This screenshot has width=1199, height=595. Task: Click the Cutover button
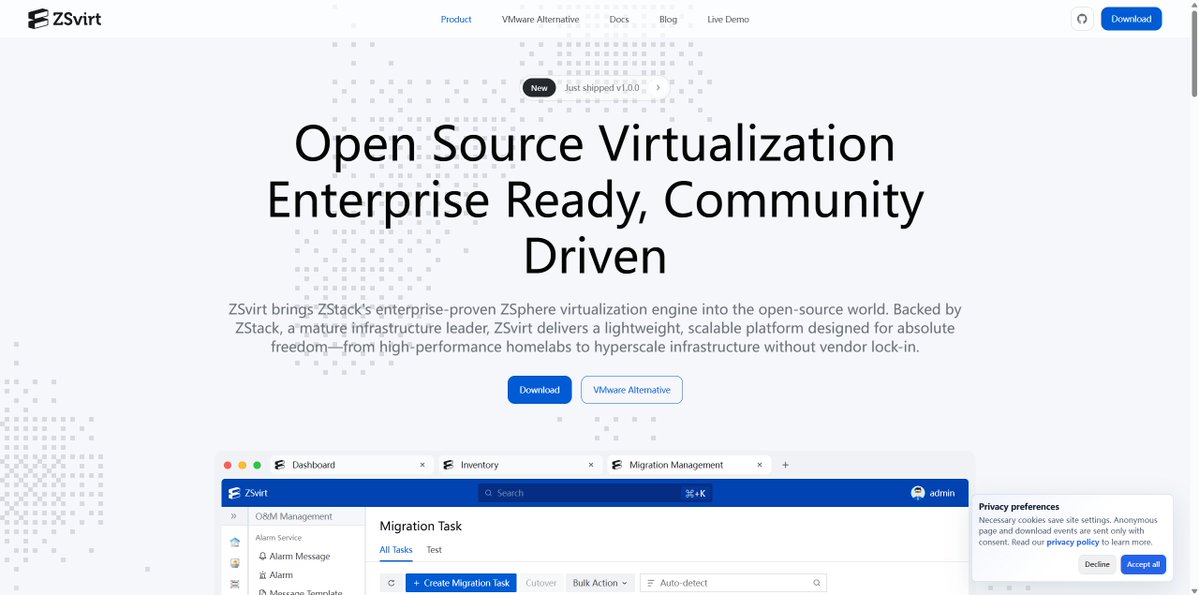click(x=541, y=583)
